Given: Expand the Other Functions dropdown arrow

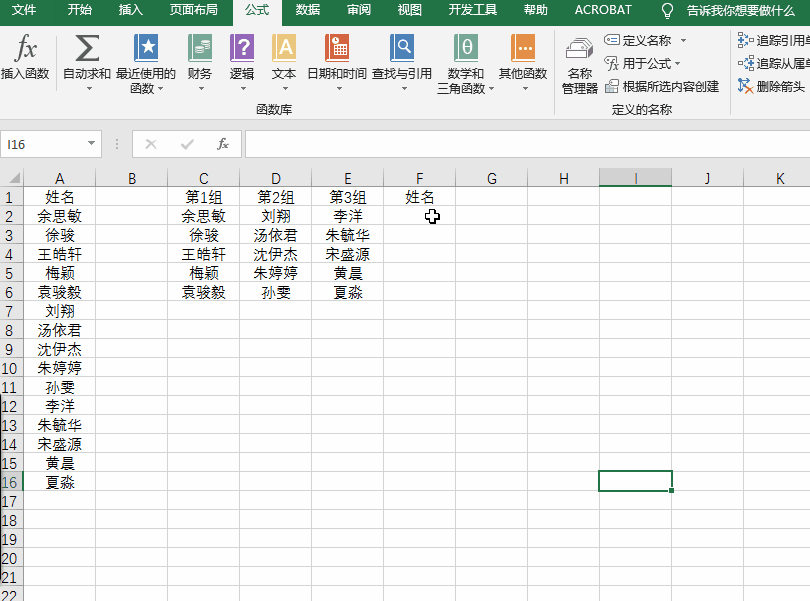Looking at the screenshot, I should (x=525, y=89).
